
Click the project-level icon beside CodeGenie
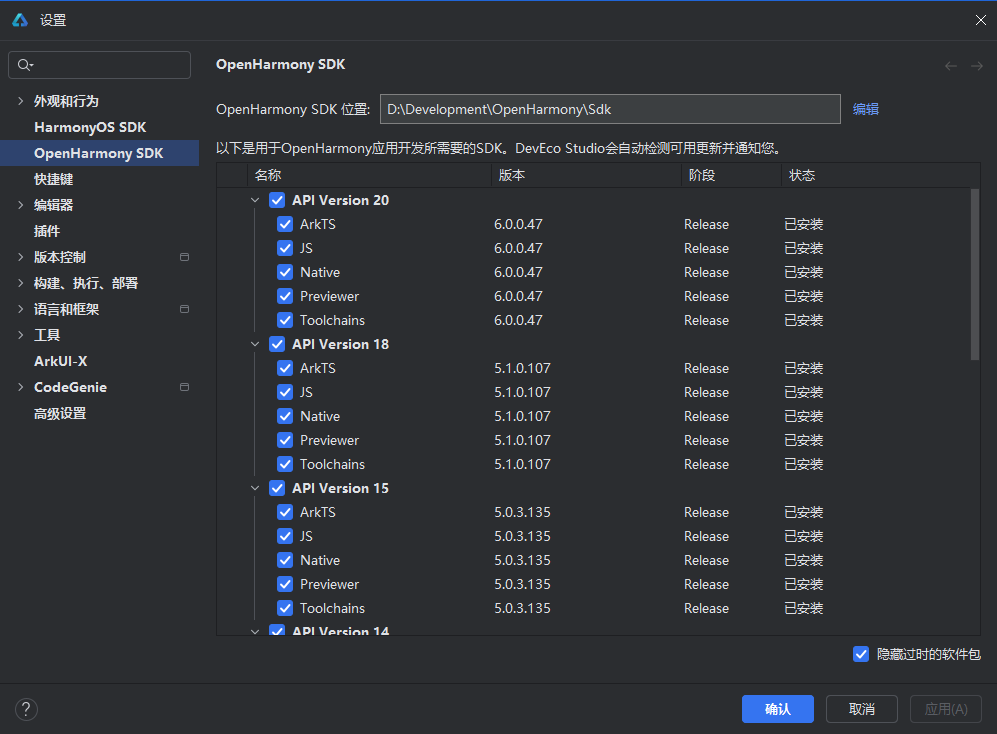tap(184, 387)
